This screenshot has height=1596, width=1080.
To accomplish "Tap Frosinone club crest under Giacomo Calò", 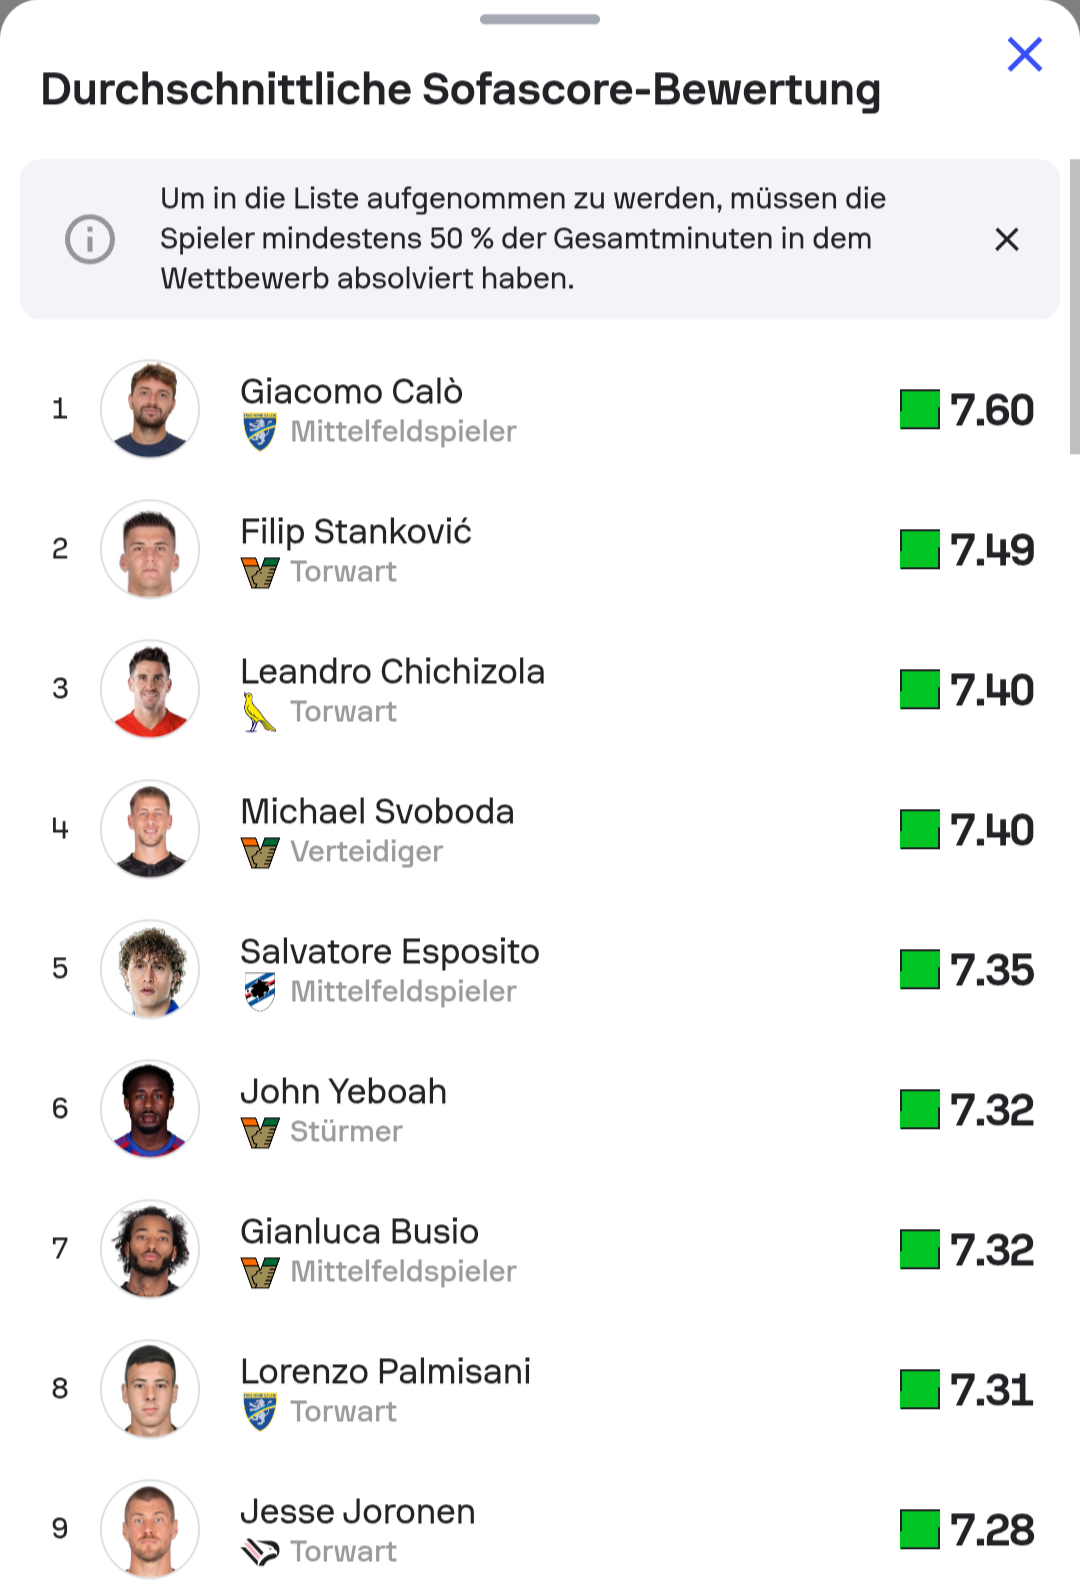I will point(260,433).
